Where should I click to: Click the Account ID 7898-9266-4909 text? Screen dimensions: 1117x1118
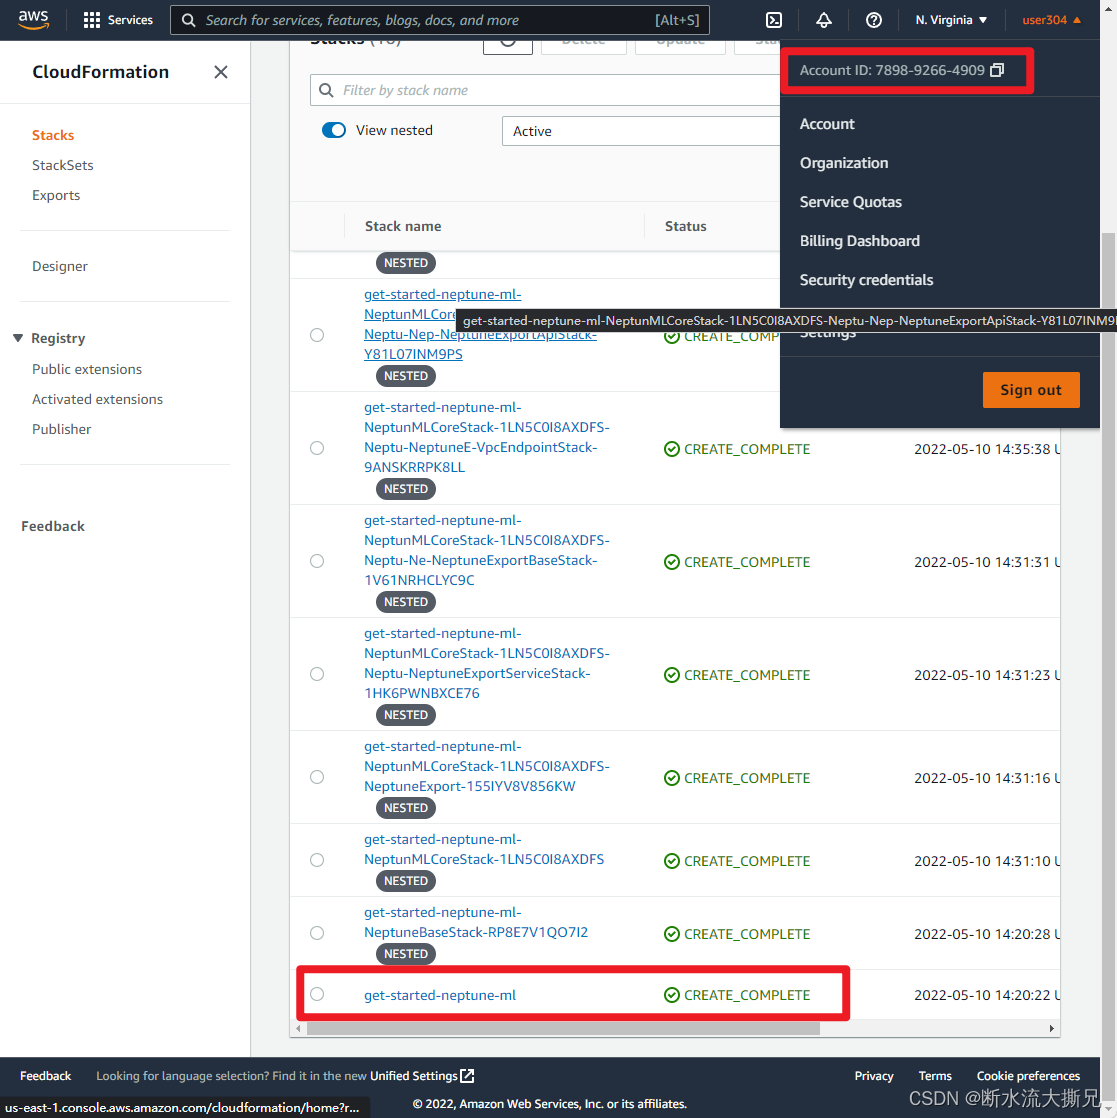892,70
